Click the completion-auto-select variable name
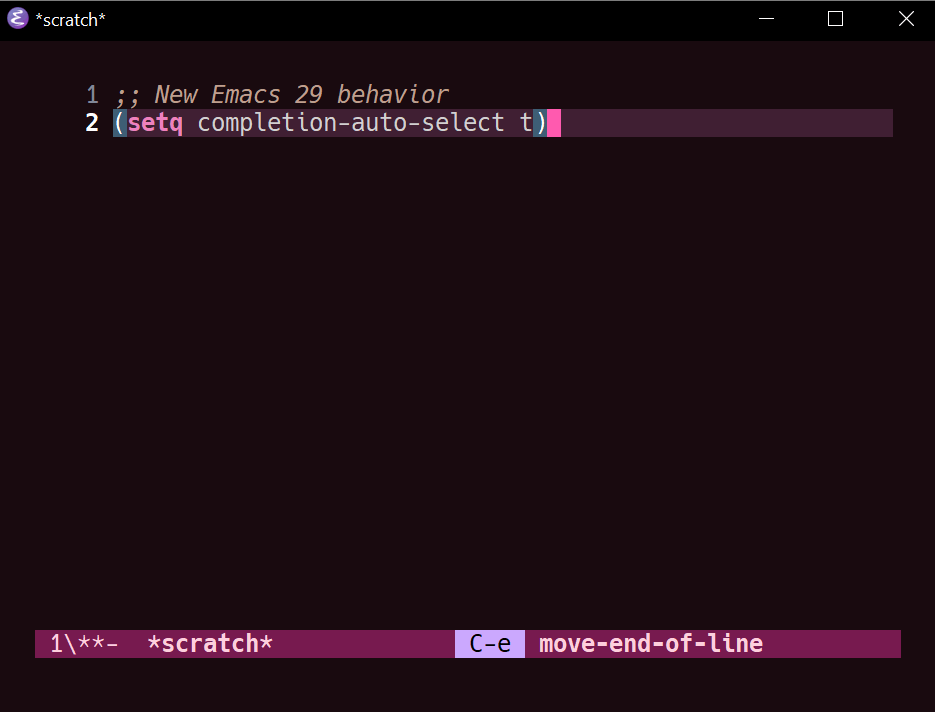Viewport: 935px width, 712px height. point(351,123)
